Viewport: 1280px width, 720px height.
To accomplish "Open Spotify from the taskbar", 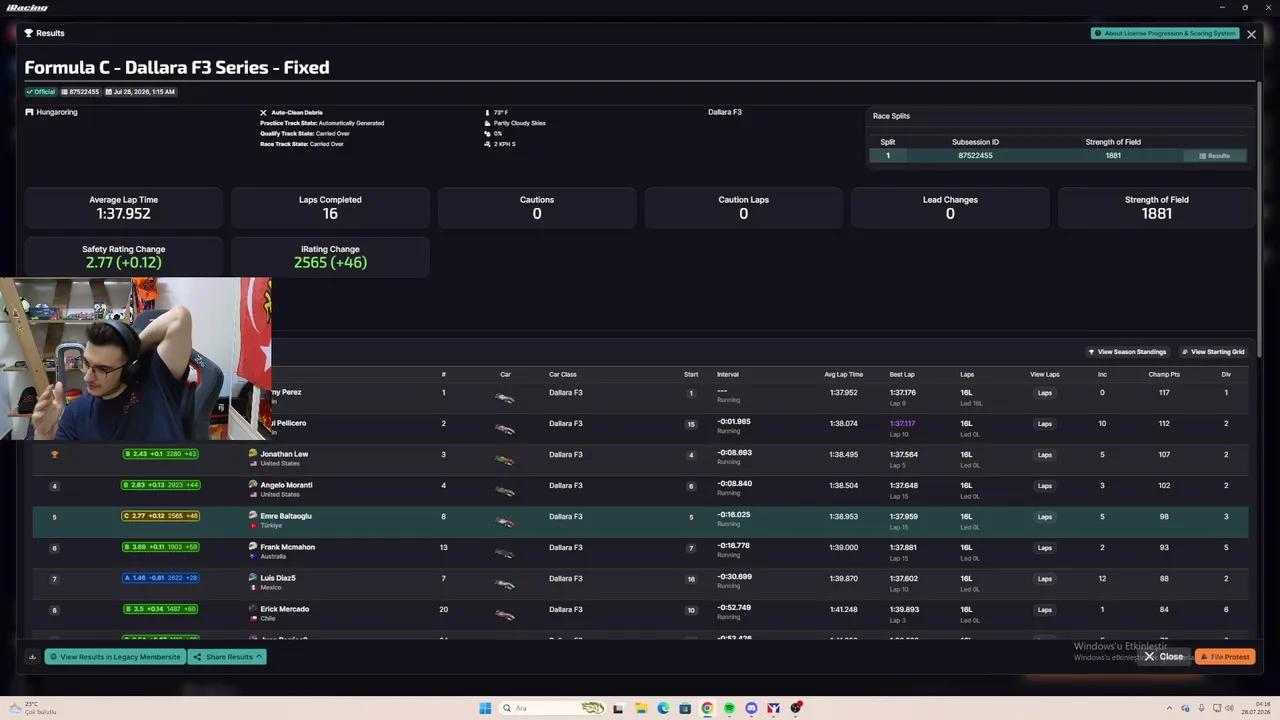I will (729, 708).
